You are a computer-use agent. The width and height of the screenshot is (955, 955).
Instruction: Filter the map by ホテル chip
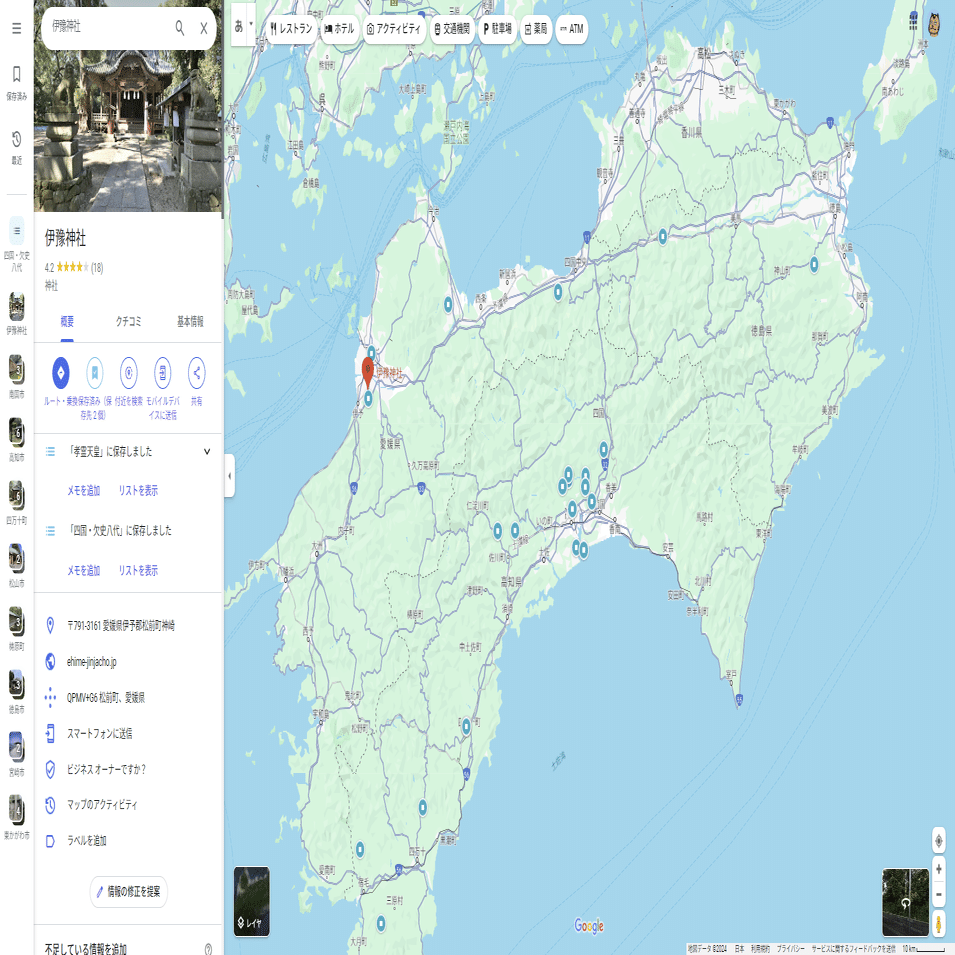coord(339,29)
